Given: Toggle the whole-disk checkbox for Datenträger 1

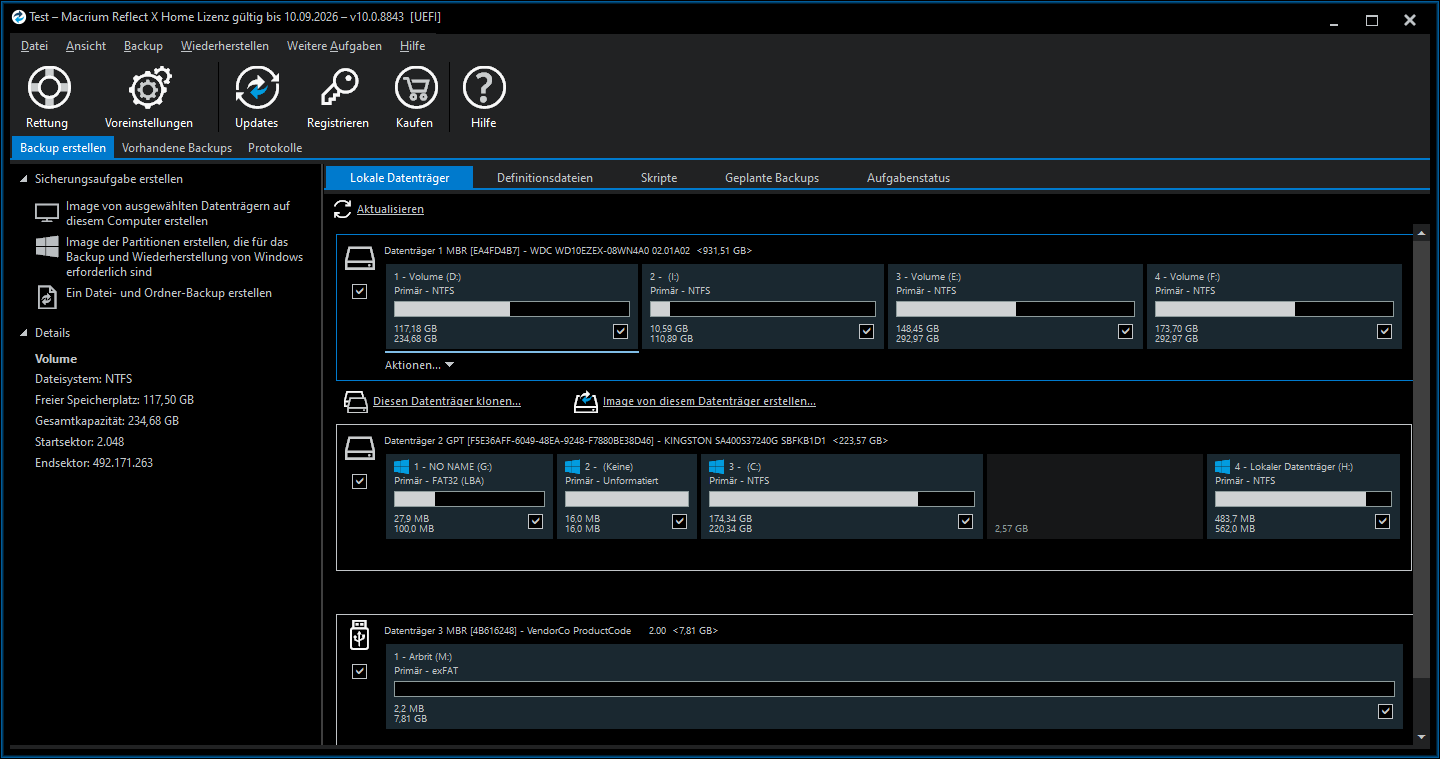Looking at the screenshot, I should [360, 292].
